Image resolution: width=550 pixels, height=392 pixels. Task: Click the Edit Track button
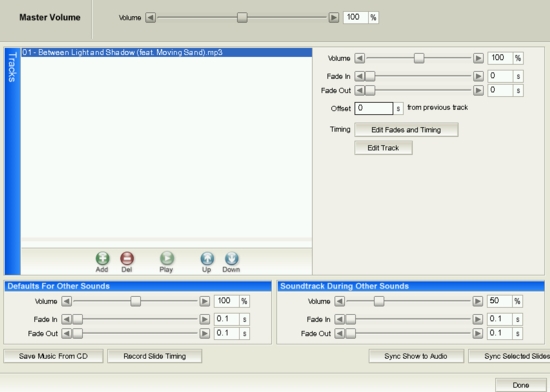point(383,148)
